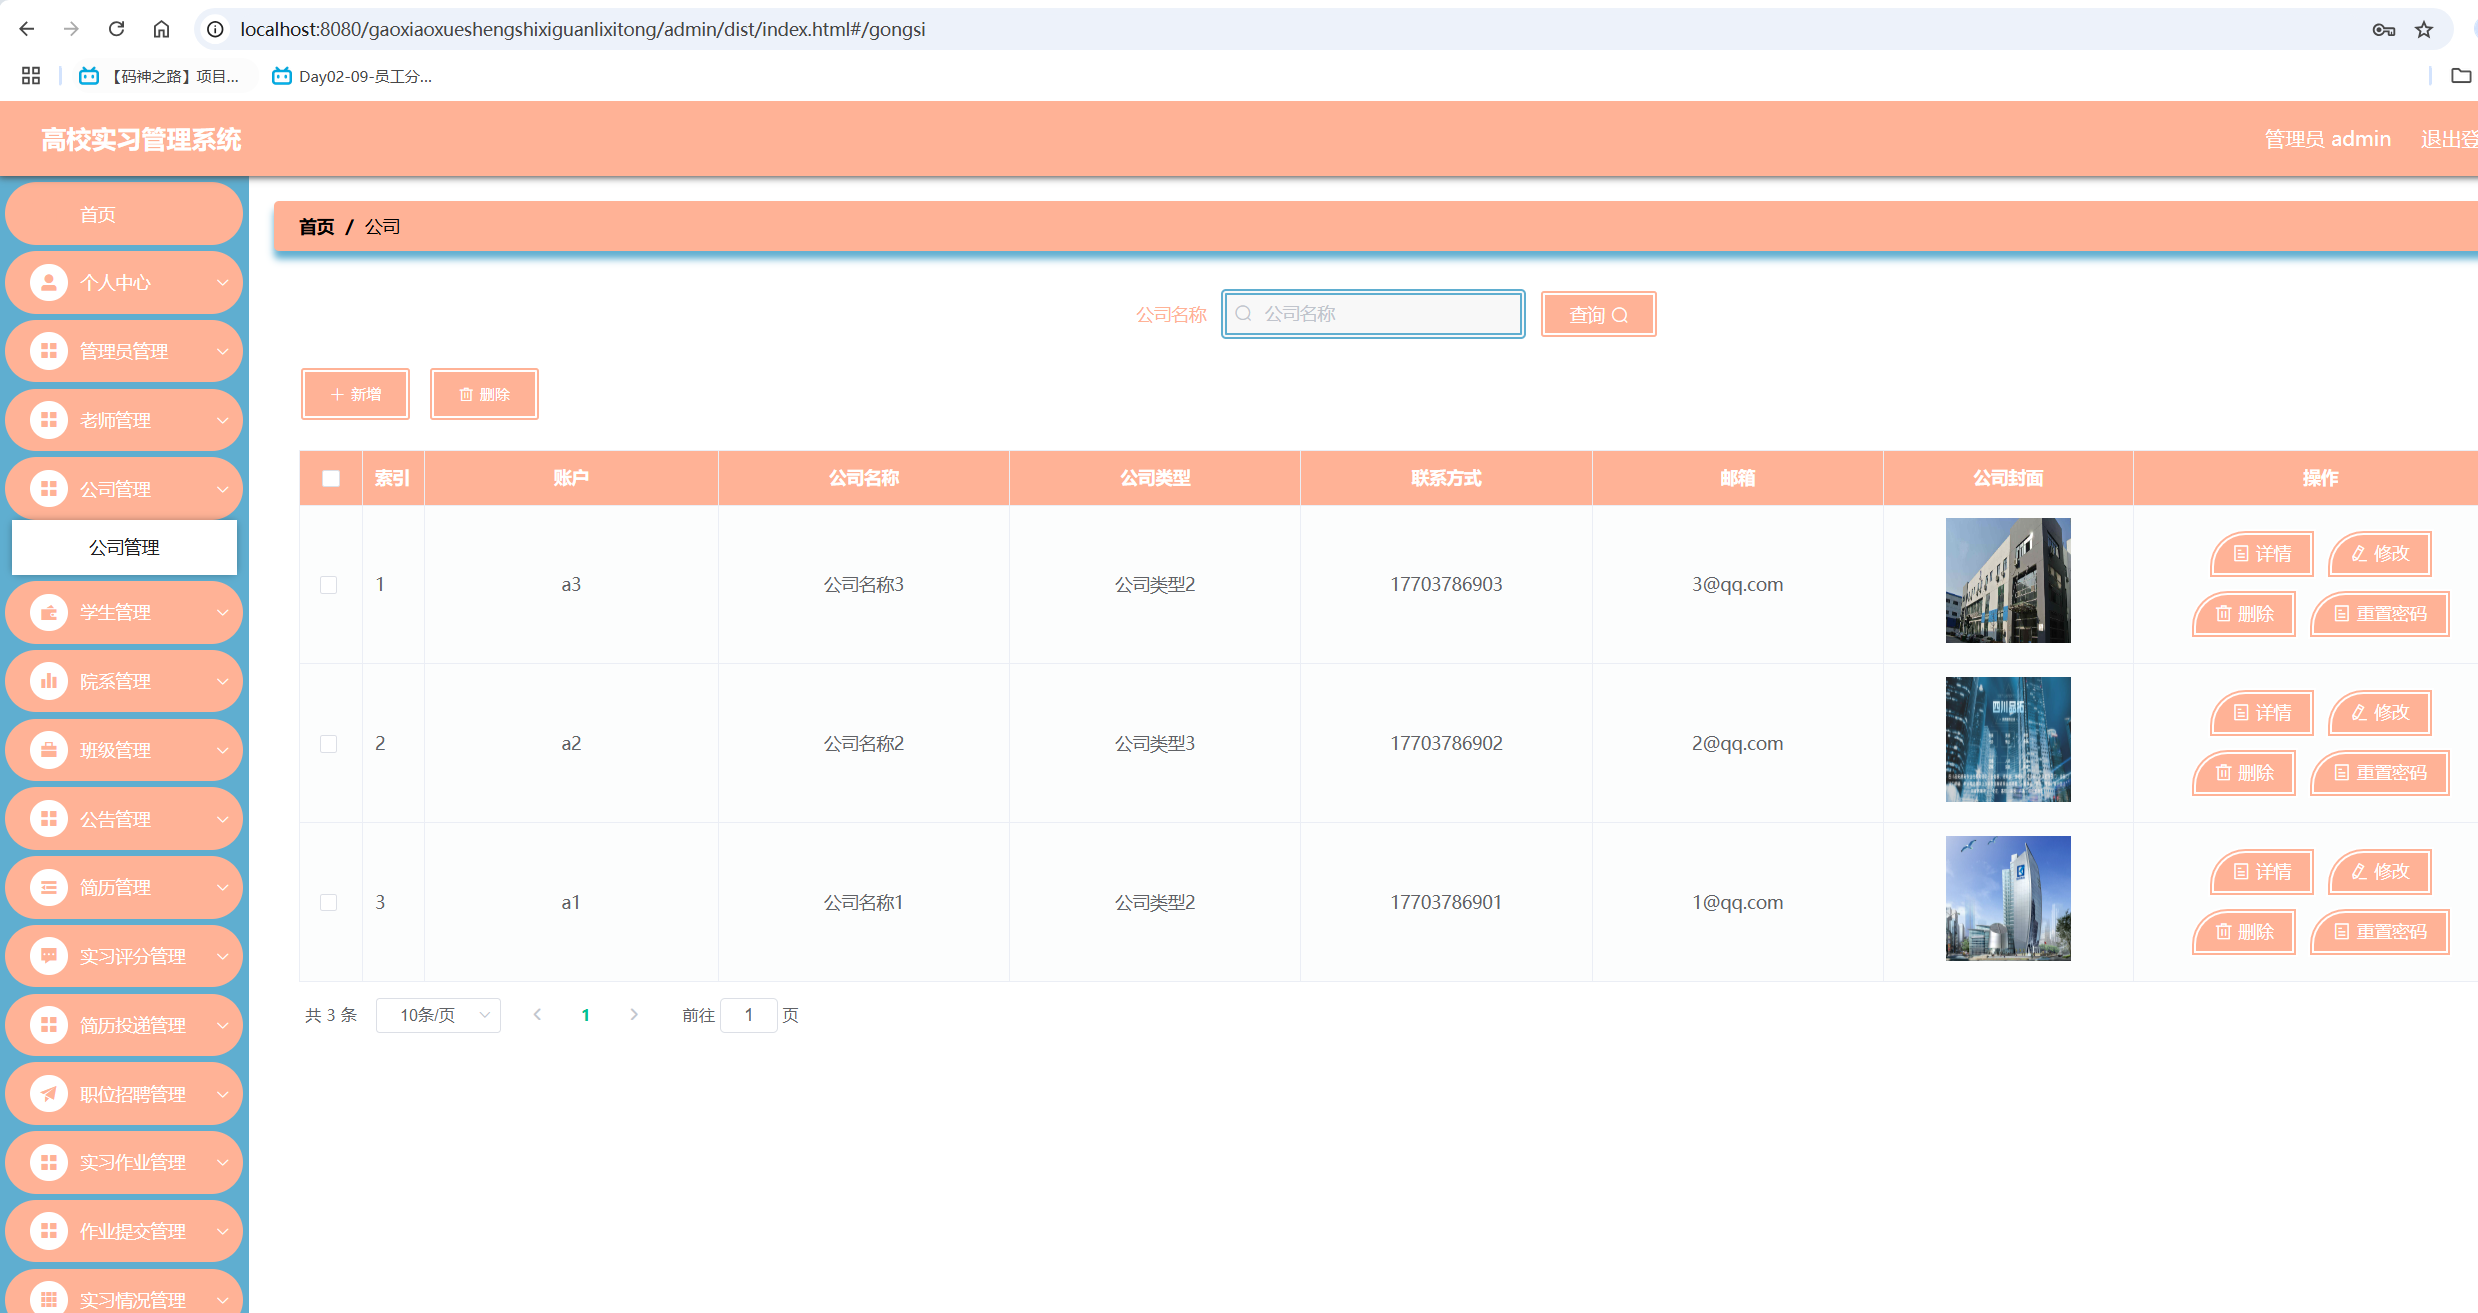The image size is (2478, 1313).
Task: Click the 职位招聘管理 paper plane icon
Action: click(48, 1094)
